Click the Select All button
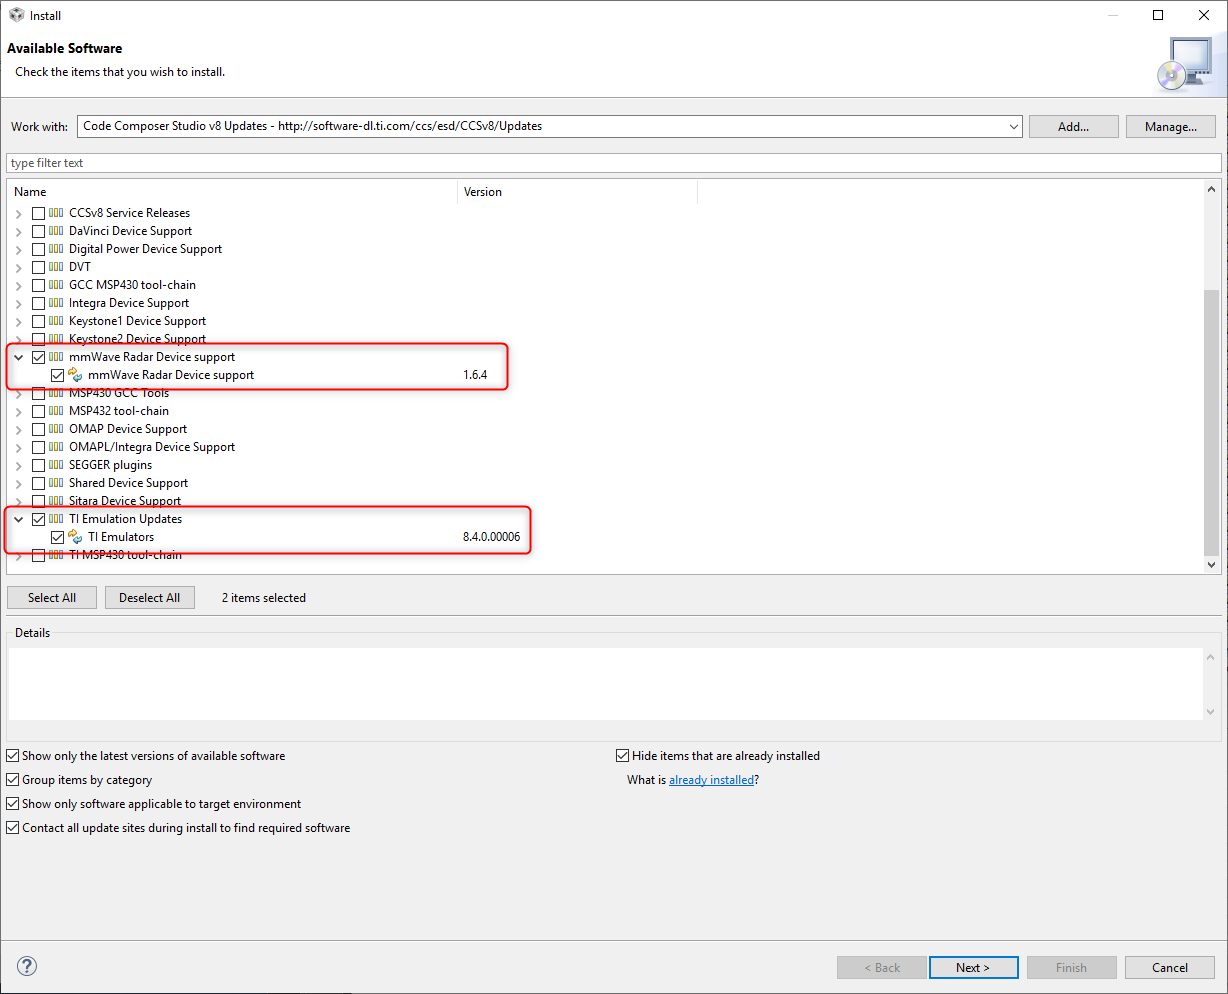This screenshot has height=994, width=1228. coord(52,598)
